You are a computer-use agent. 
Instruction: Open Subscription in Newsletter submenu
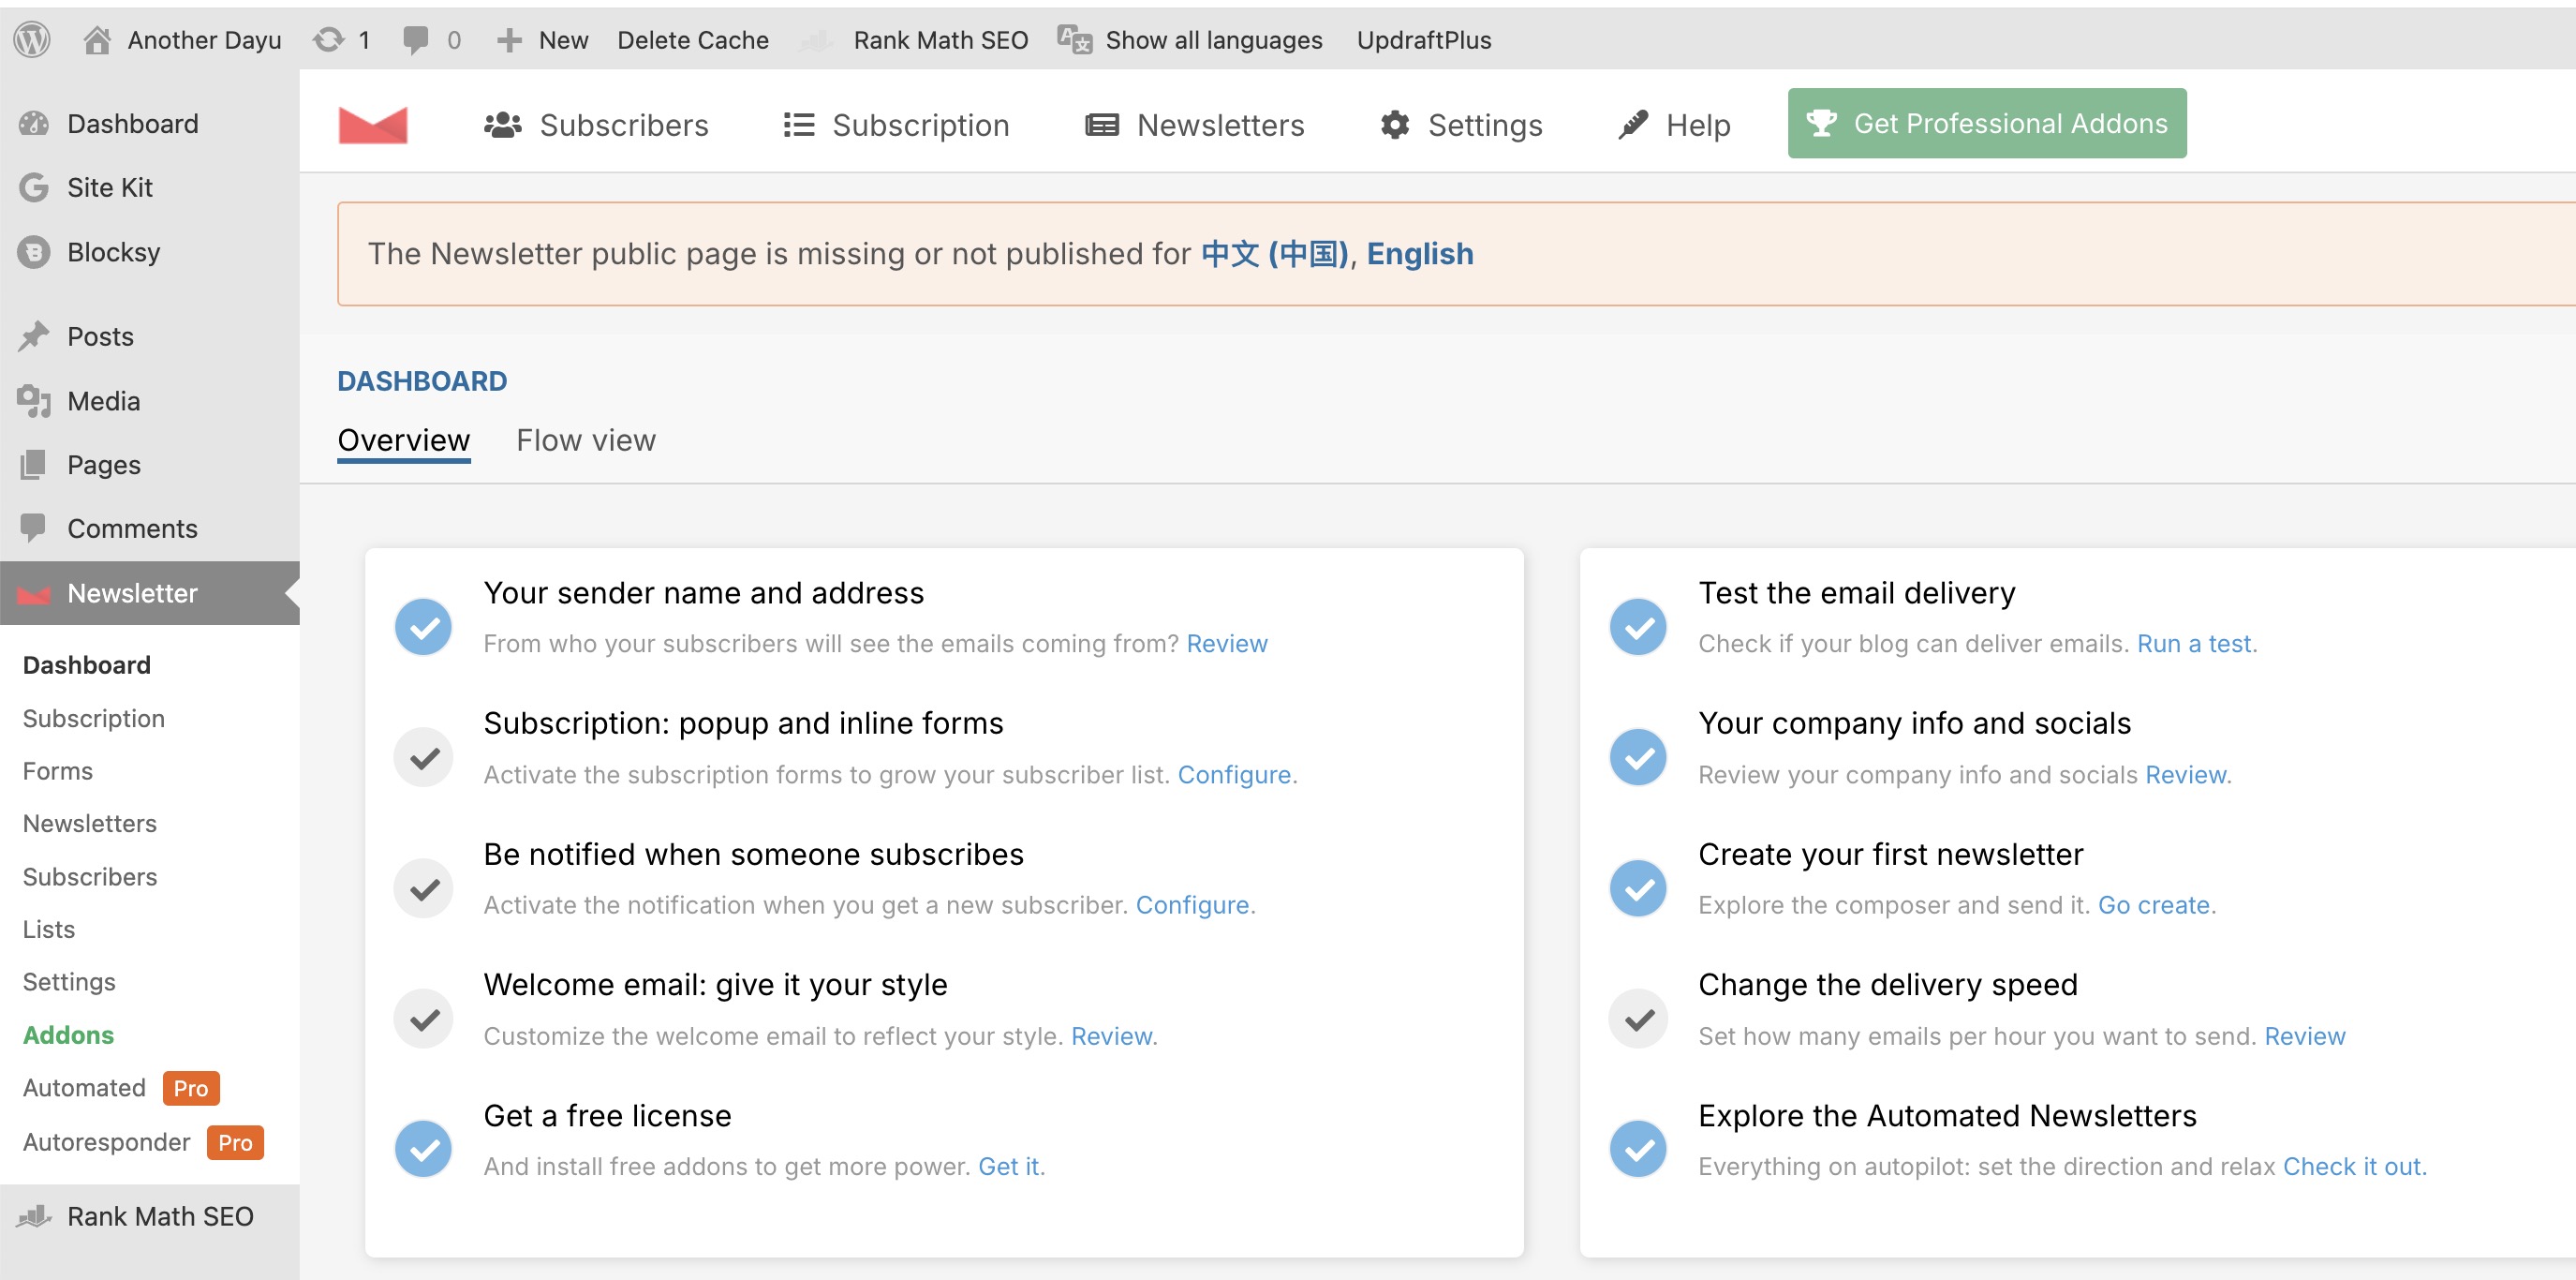coord(94,718)
